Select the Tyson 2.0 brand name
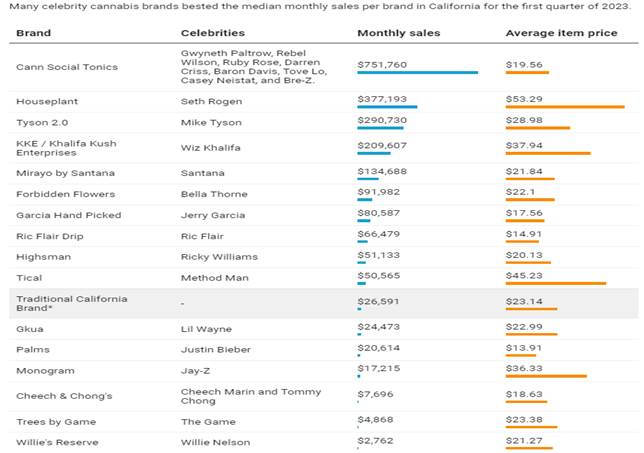Image resolution: width=644 pixels, height=453 pixels. coord(40,123)
